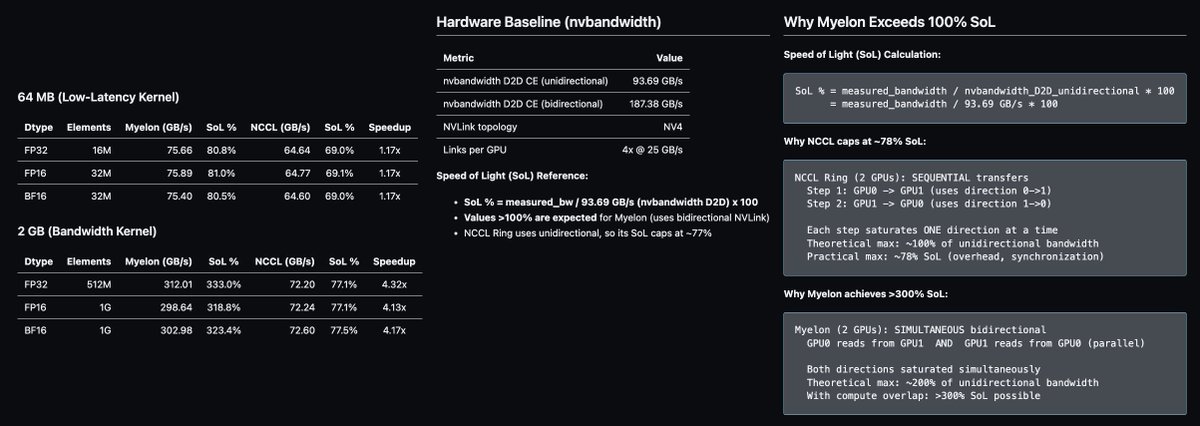Click 'Myelon (2 GPUs): SIMULTANEOUS bidirectional' line
Viewport: 1200px width, 426px height.
pos(920,330)
